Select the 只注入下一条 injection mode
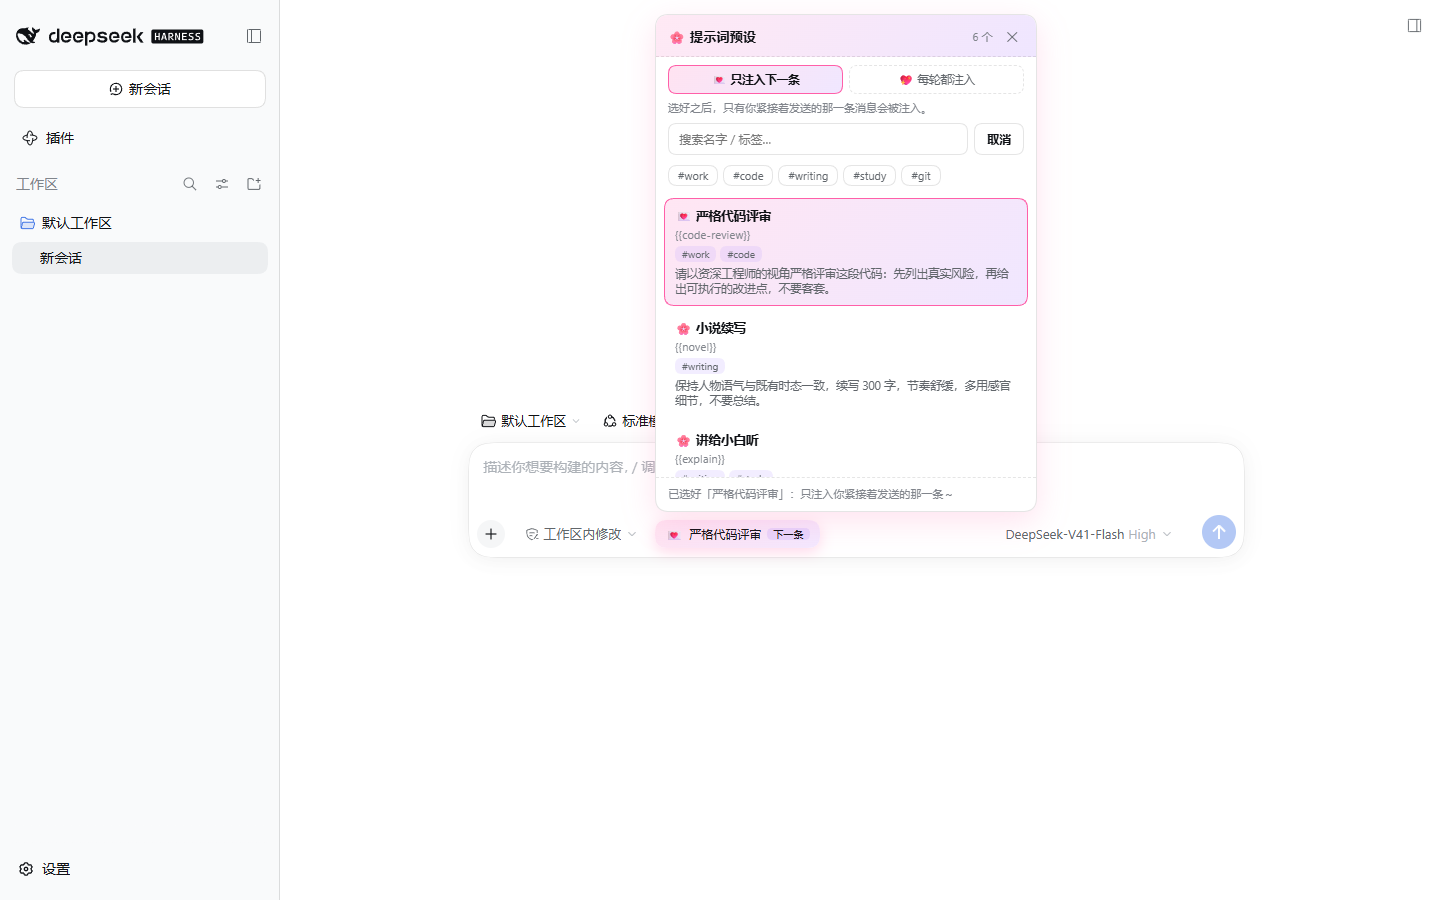The height and width of the screenshot is (900, 1440). pyautogui.click(x=755, y=79)
